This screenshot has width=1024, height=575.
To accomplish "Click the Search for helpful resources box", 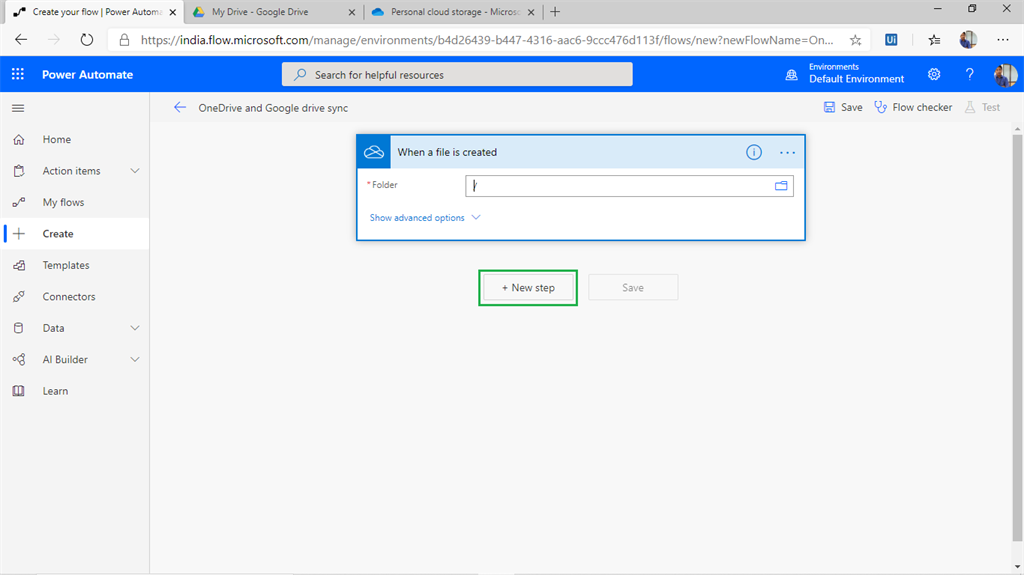I will [x=457, y=74].
